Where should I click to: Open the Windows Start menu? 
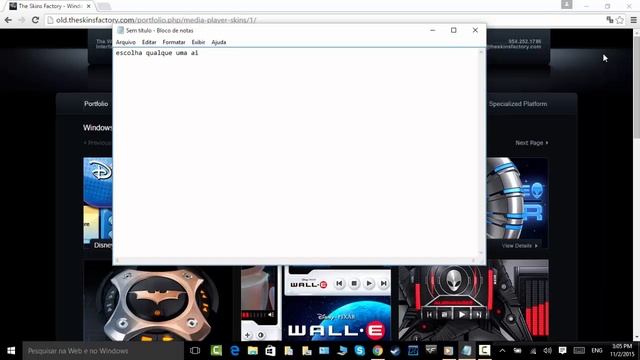pos(11,351)
